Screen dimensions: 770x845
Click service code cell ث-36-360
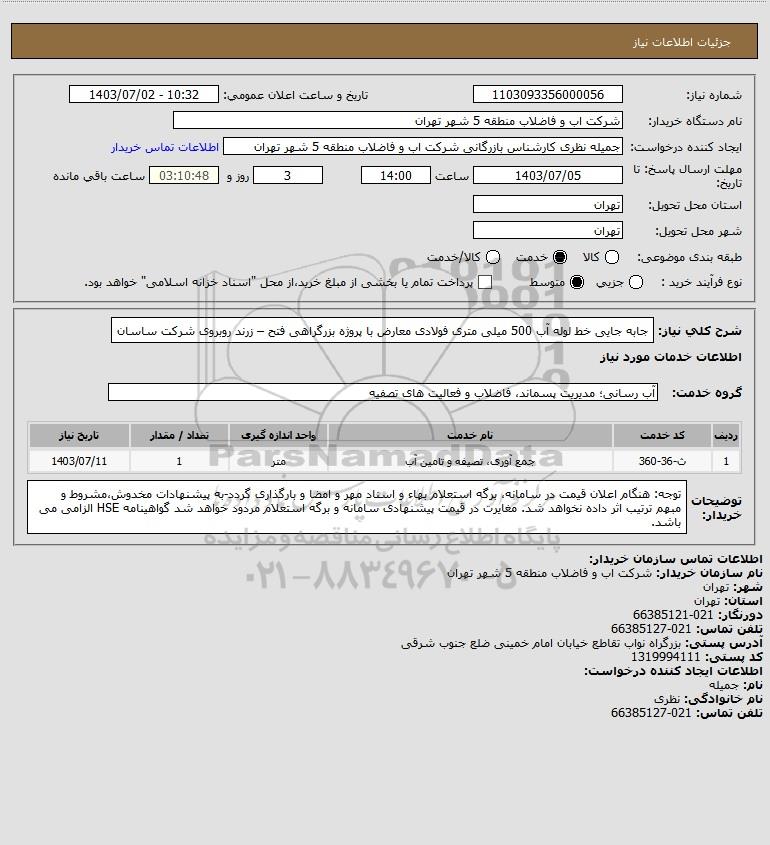tap(662, 461)
